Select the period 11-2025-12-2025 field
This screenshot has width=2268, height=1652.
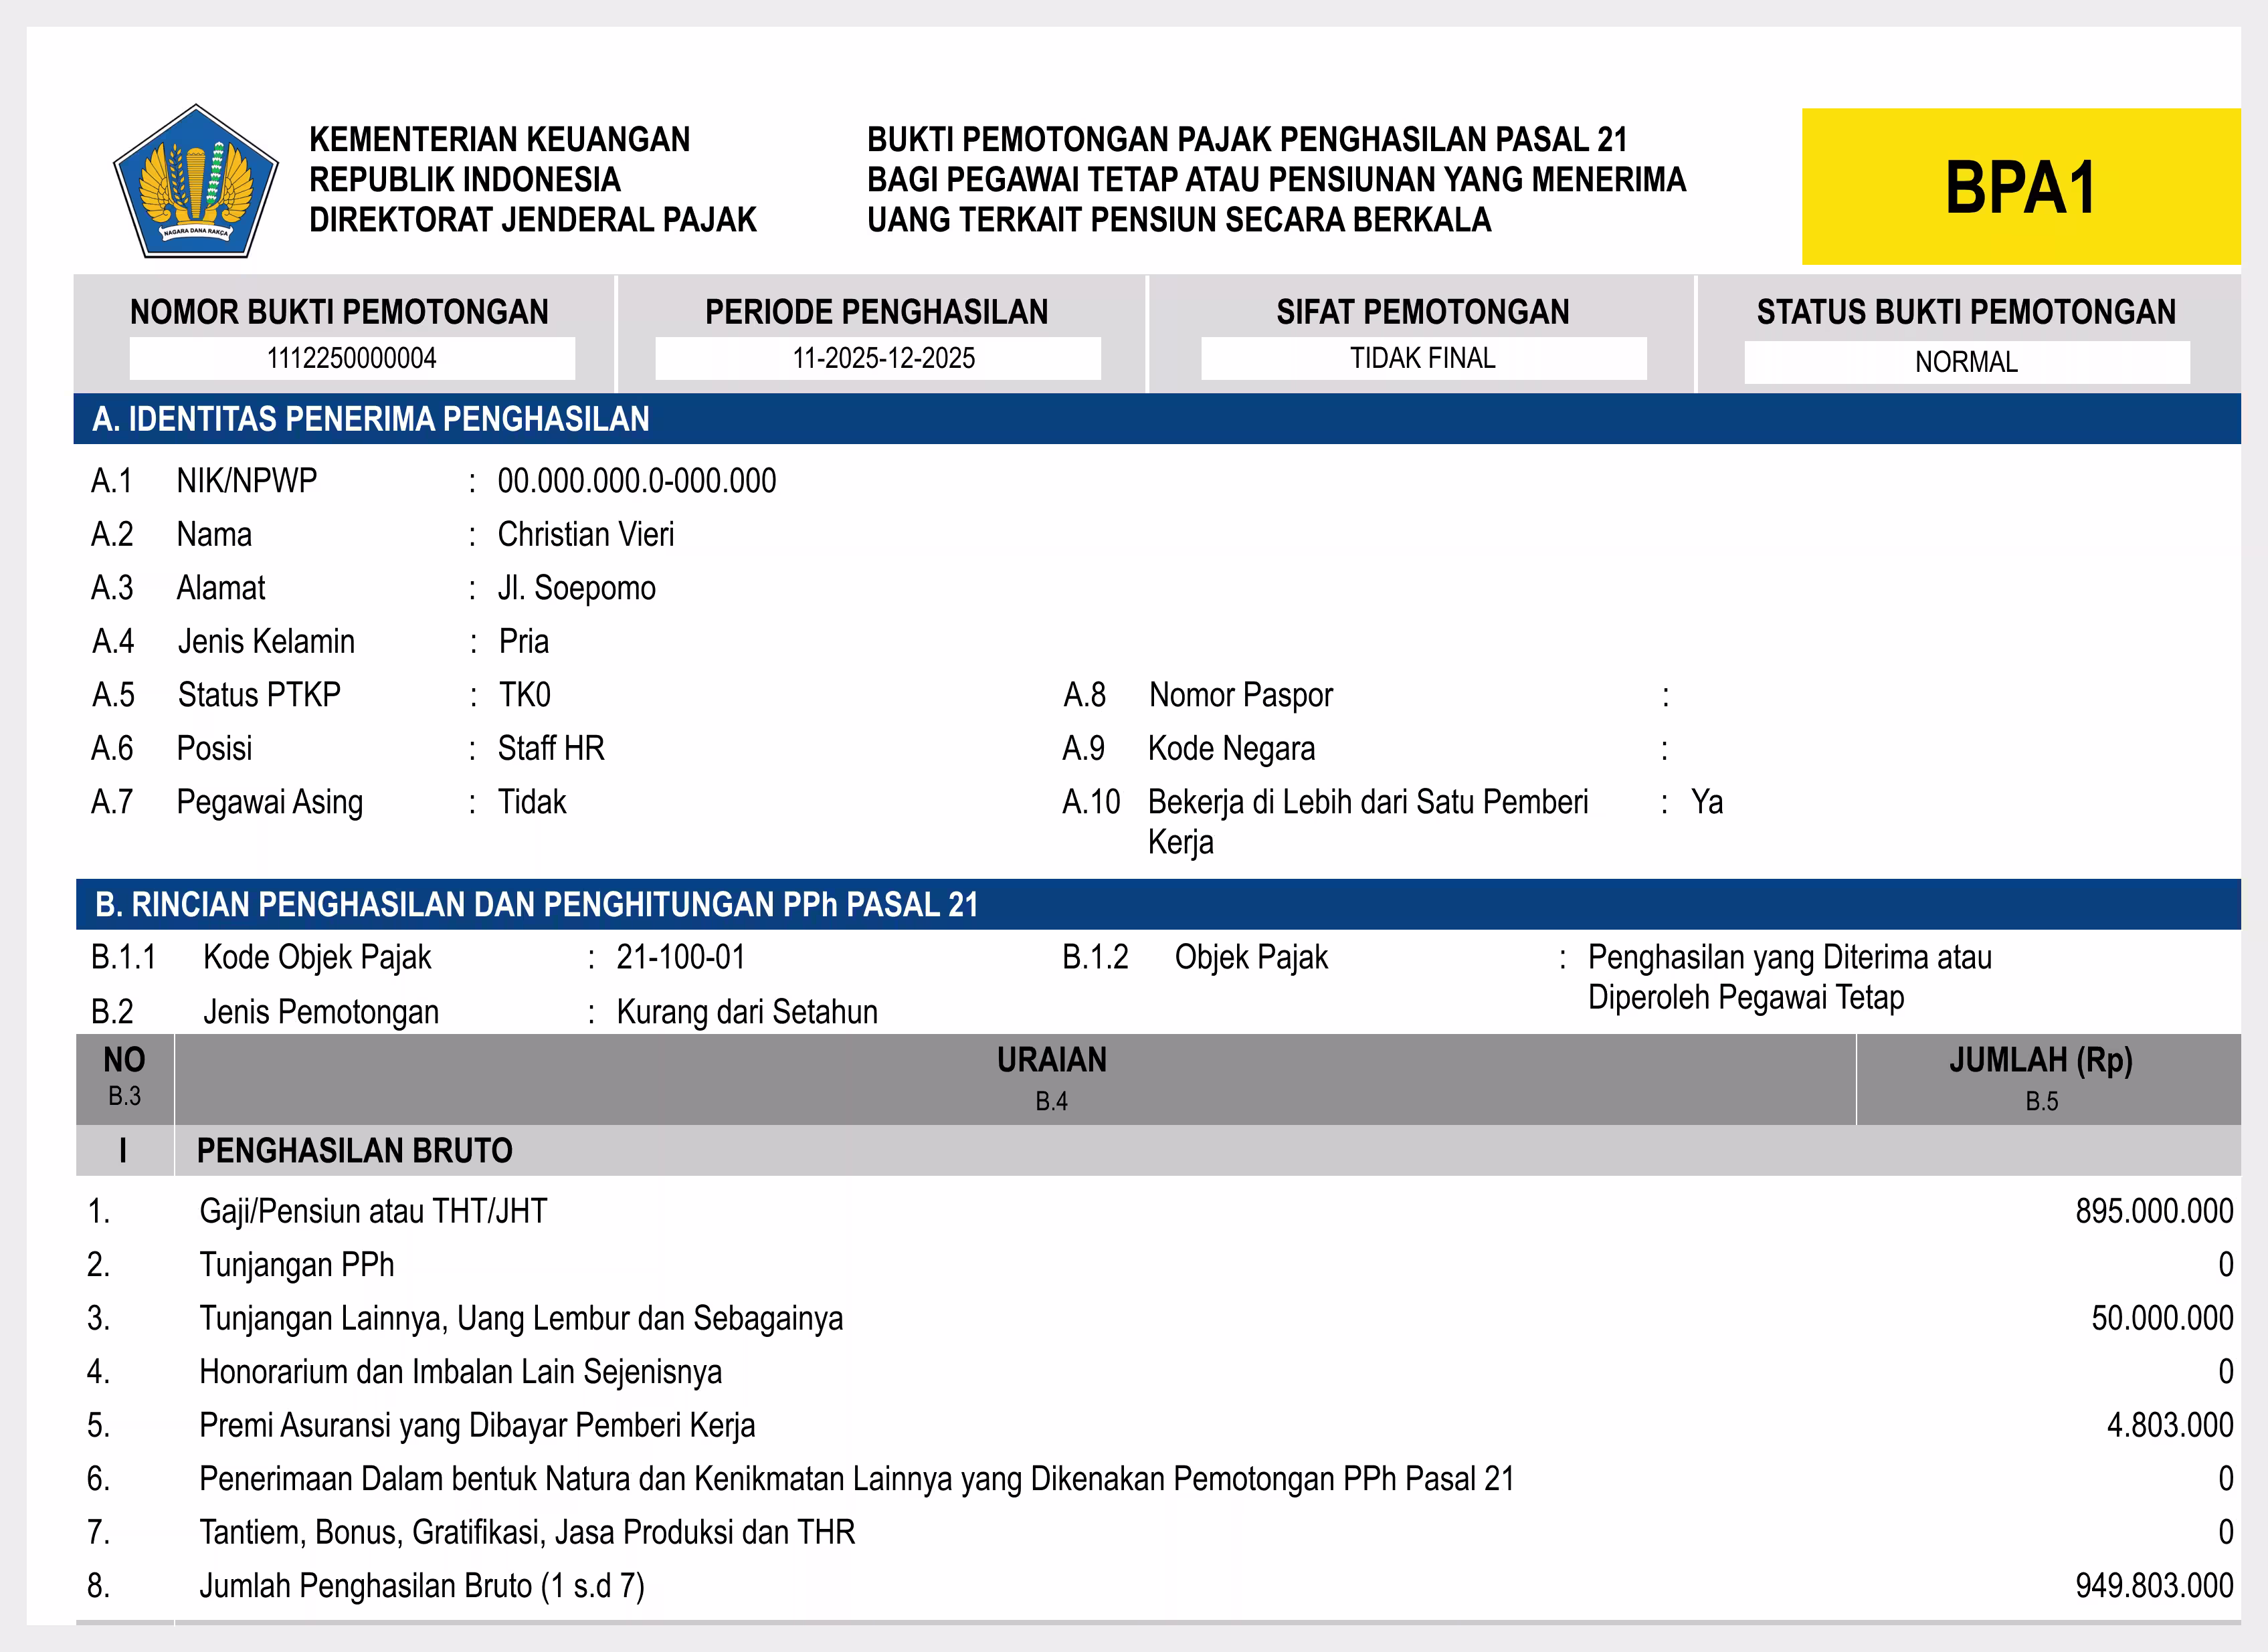tap(878, 358)
